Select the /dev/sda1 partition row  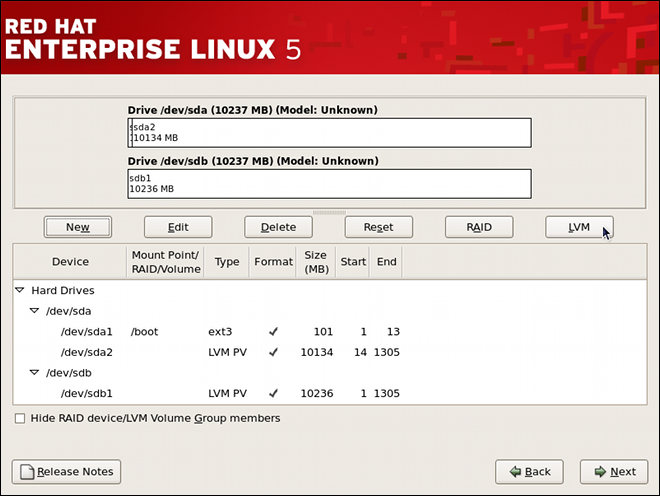[x=330, y=332]
